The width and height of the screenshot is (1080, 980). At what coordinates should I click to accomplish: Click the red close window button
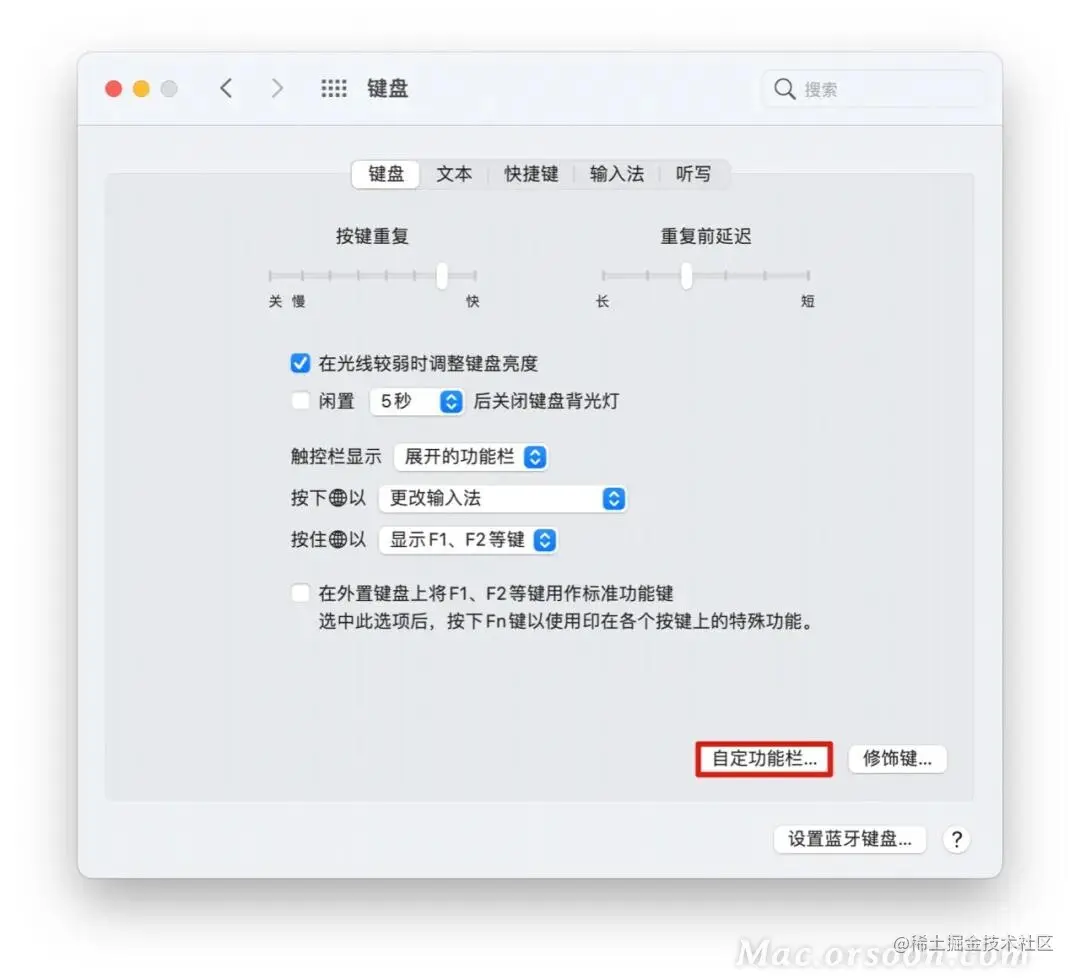114,89
